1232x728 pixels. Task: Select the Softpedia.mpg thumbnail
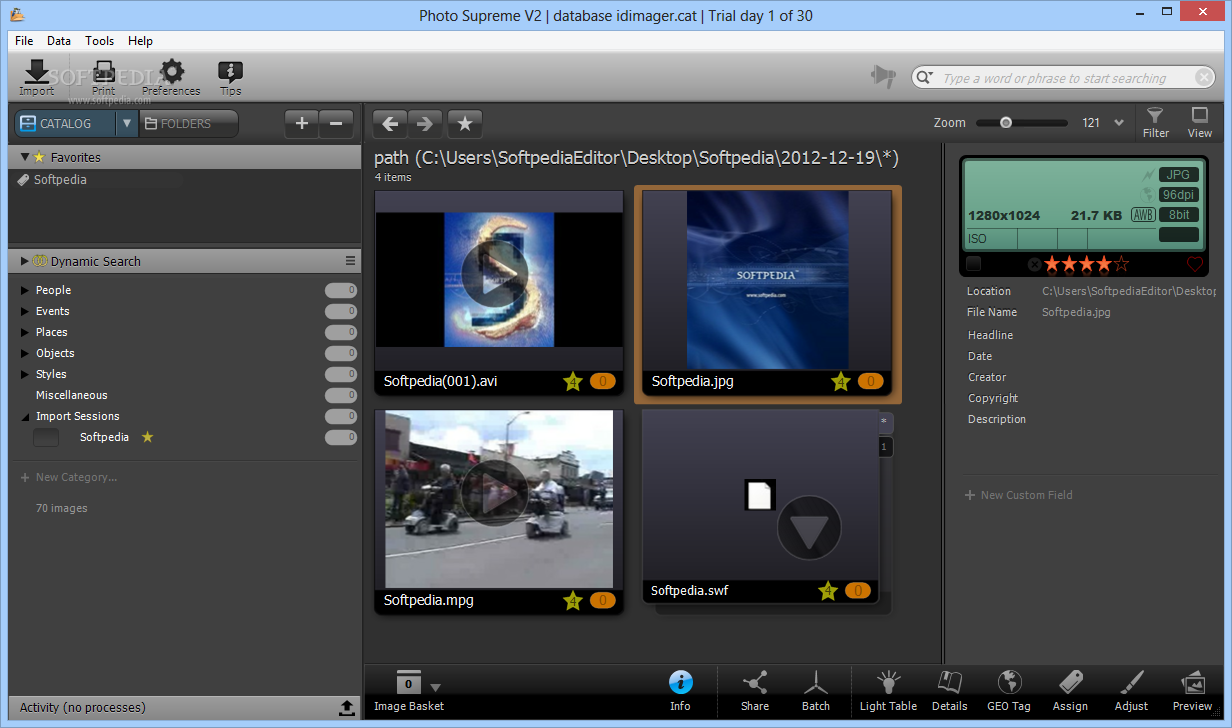(x=499, y=499)
